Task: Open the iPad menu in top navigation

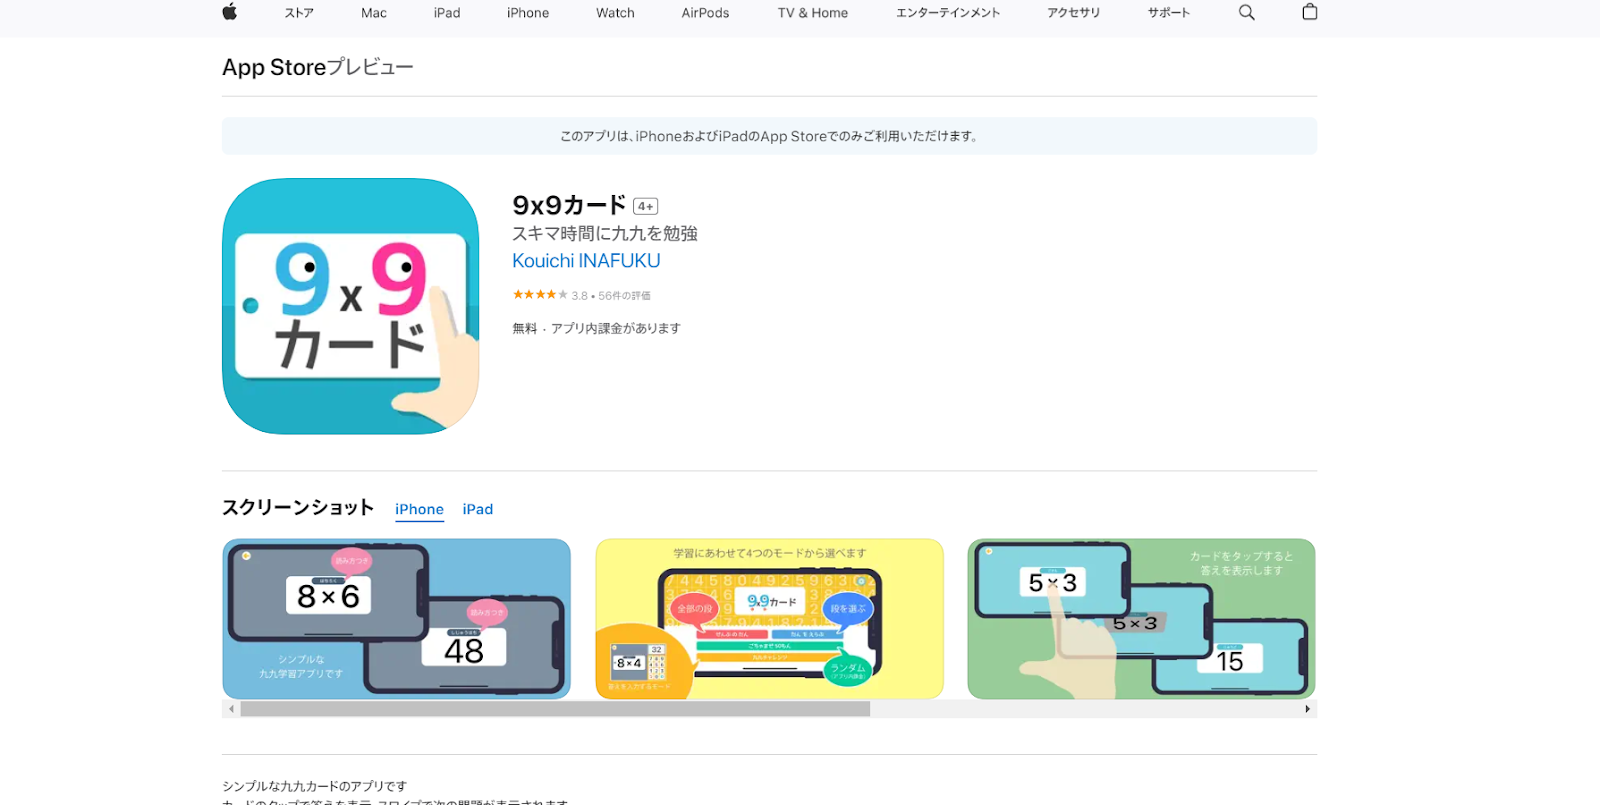Action: tap(447, 13)
